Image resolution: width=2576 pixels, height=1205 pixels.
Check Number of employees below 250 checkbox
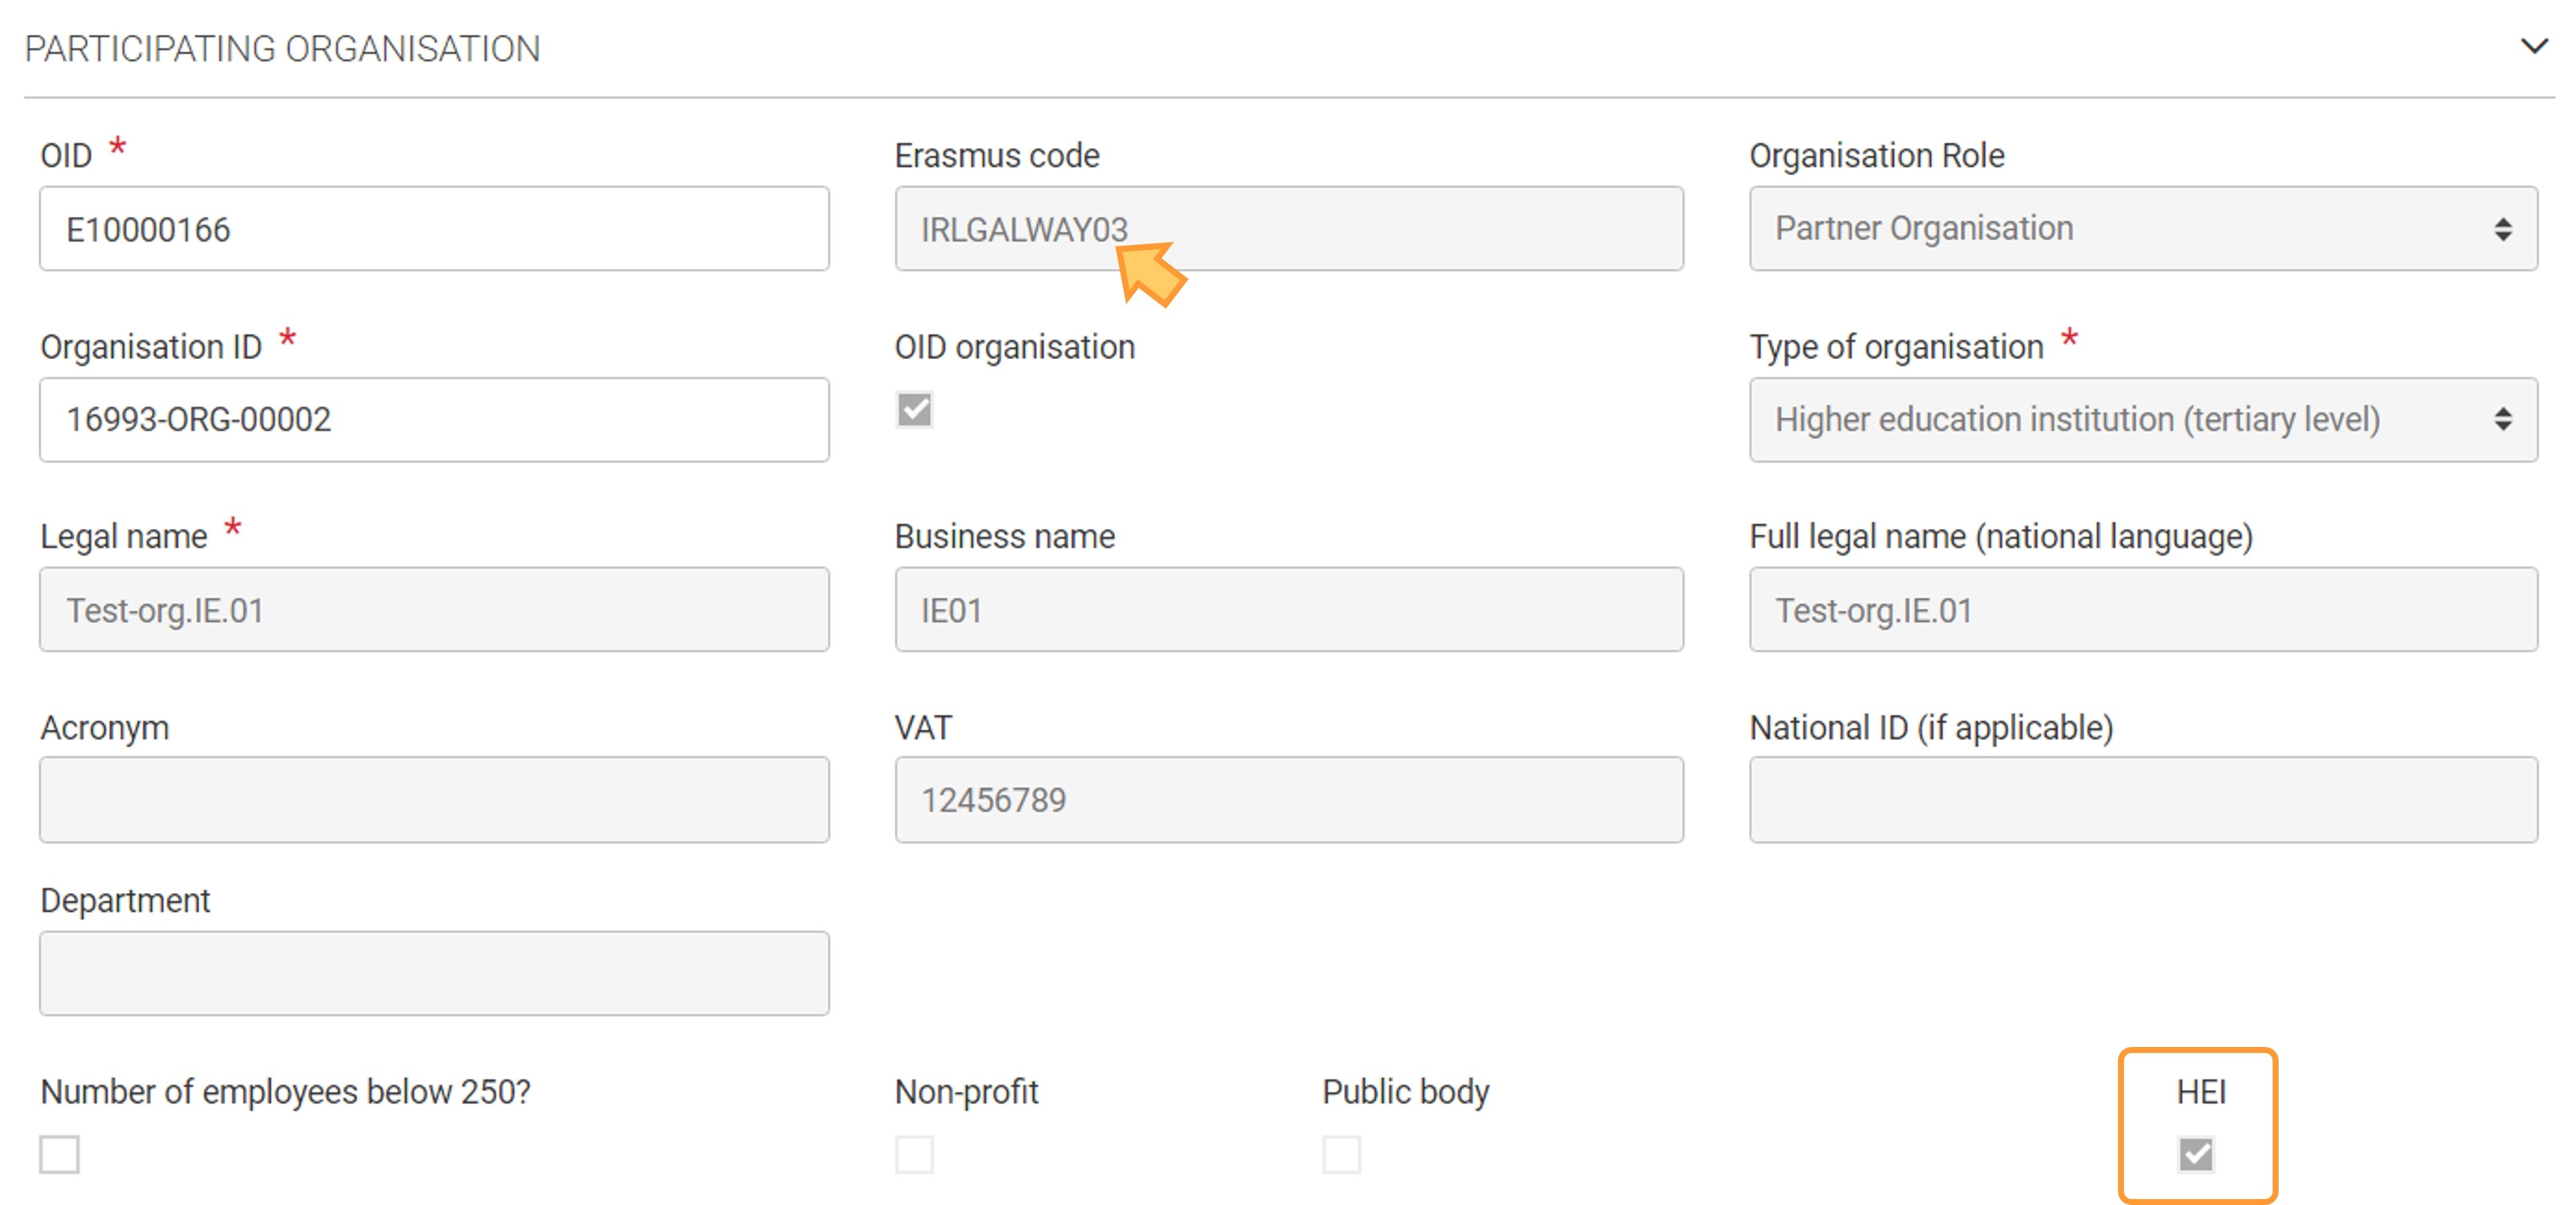click(x=59, y=1154)
